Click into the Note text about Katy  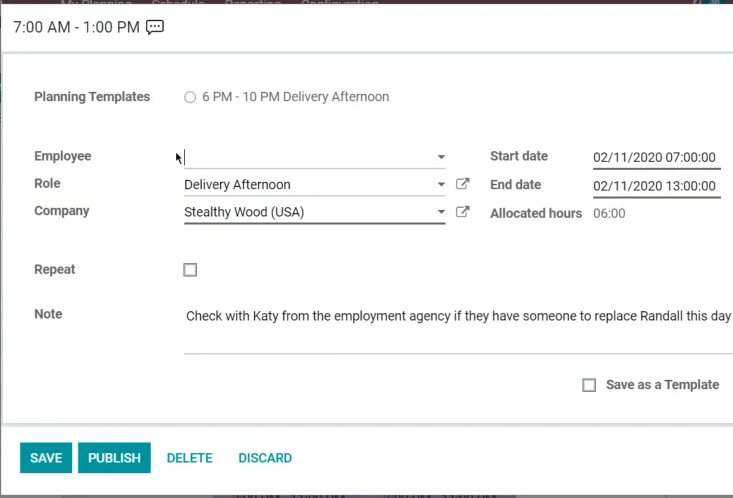[458, 316]
